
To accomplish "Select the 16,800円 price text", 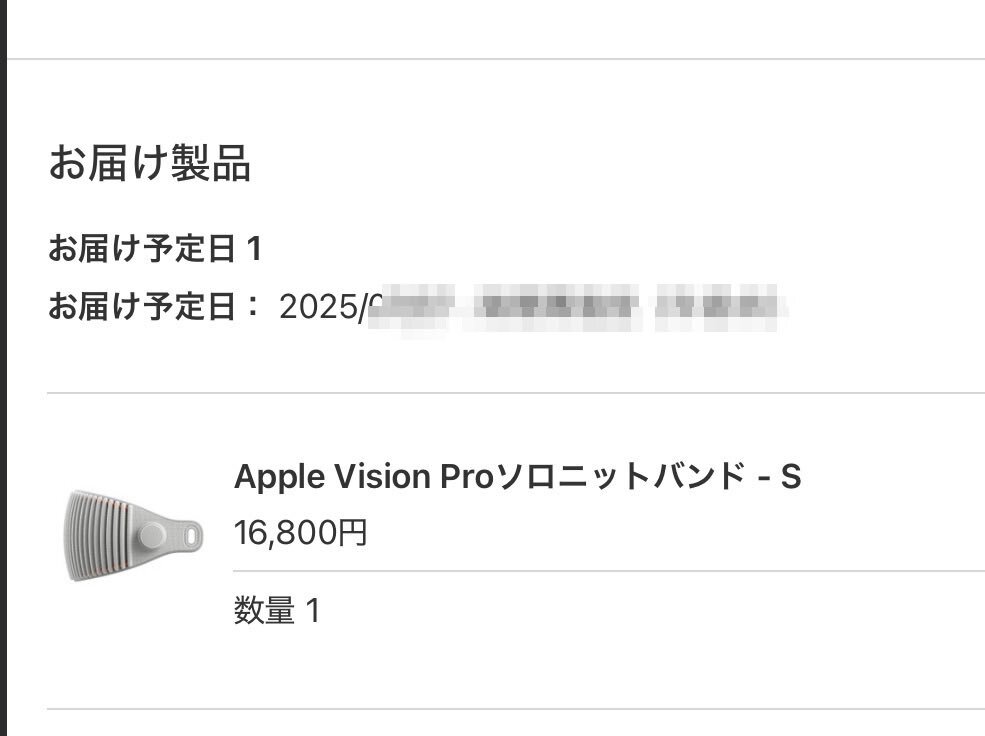I will click(x=300, y=533).
